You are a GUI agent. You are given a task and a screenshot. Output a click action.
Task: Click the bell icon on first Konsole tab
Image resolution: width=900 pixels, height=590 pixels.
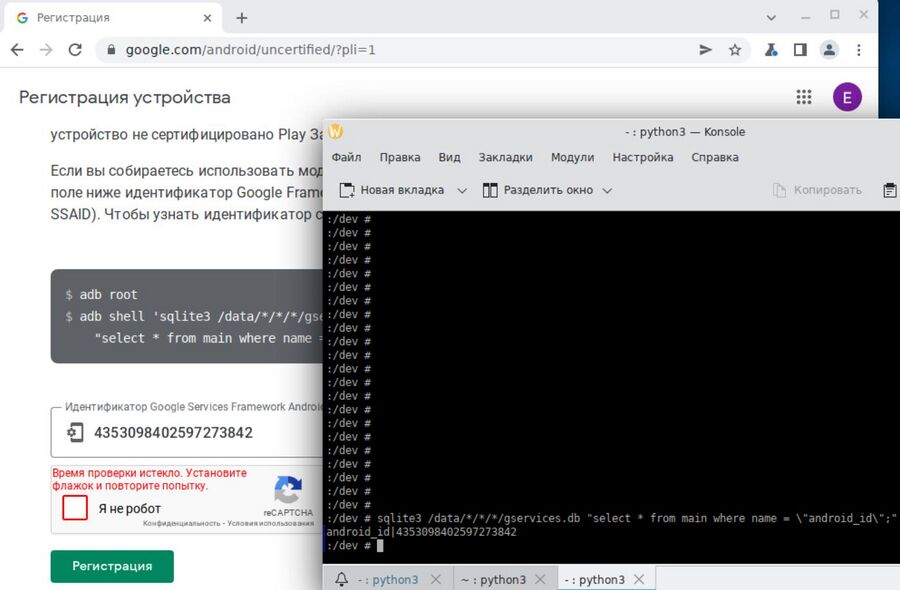pyautogui.click(x=341, y=579)
